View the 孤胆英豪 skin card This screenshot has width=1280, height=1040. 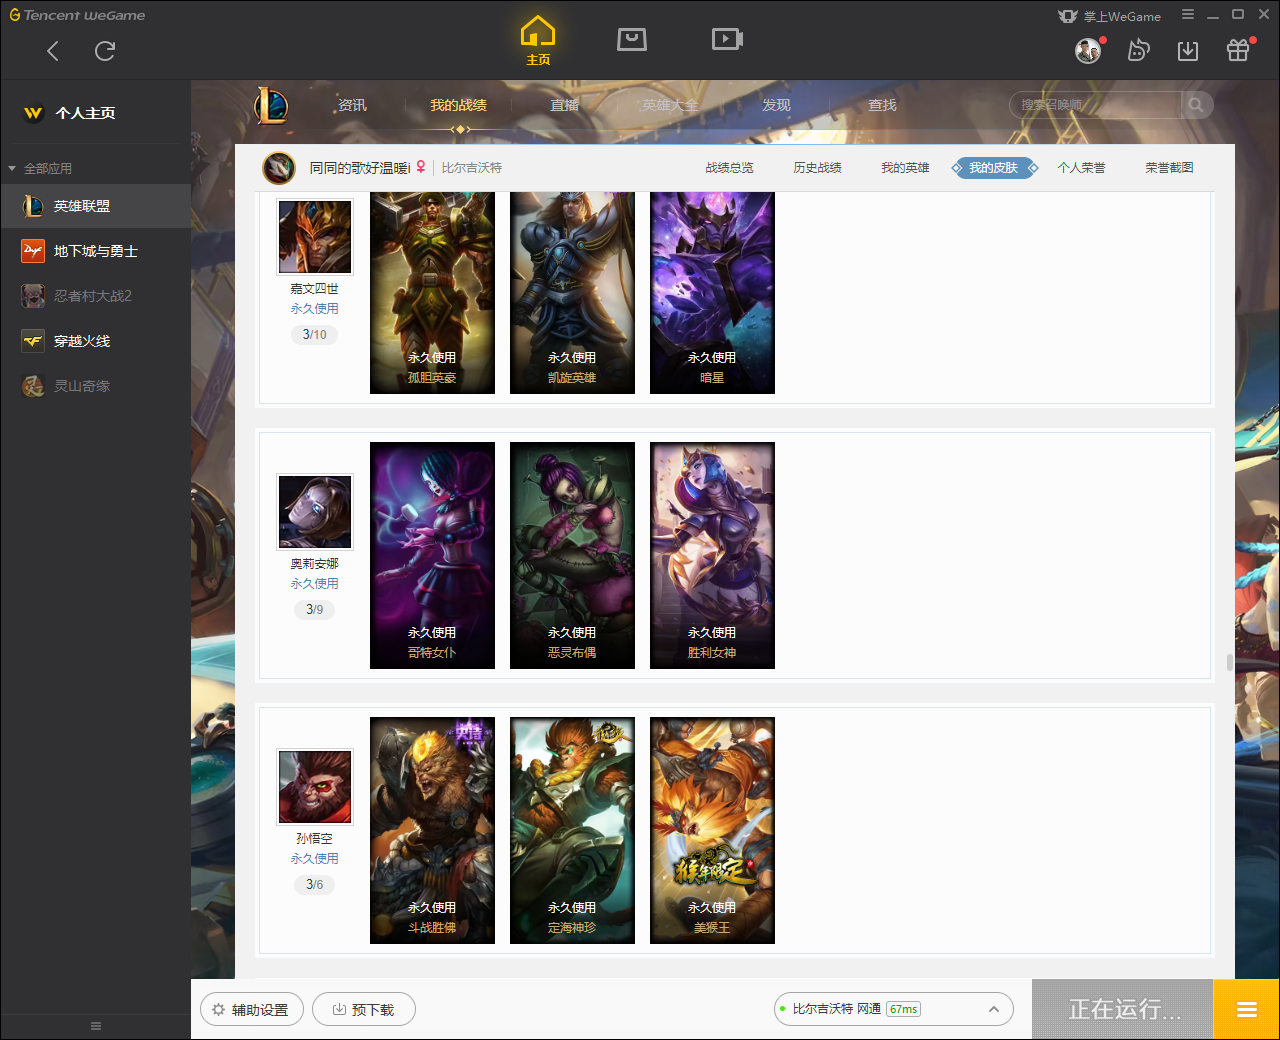[x=432, y=293]
